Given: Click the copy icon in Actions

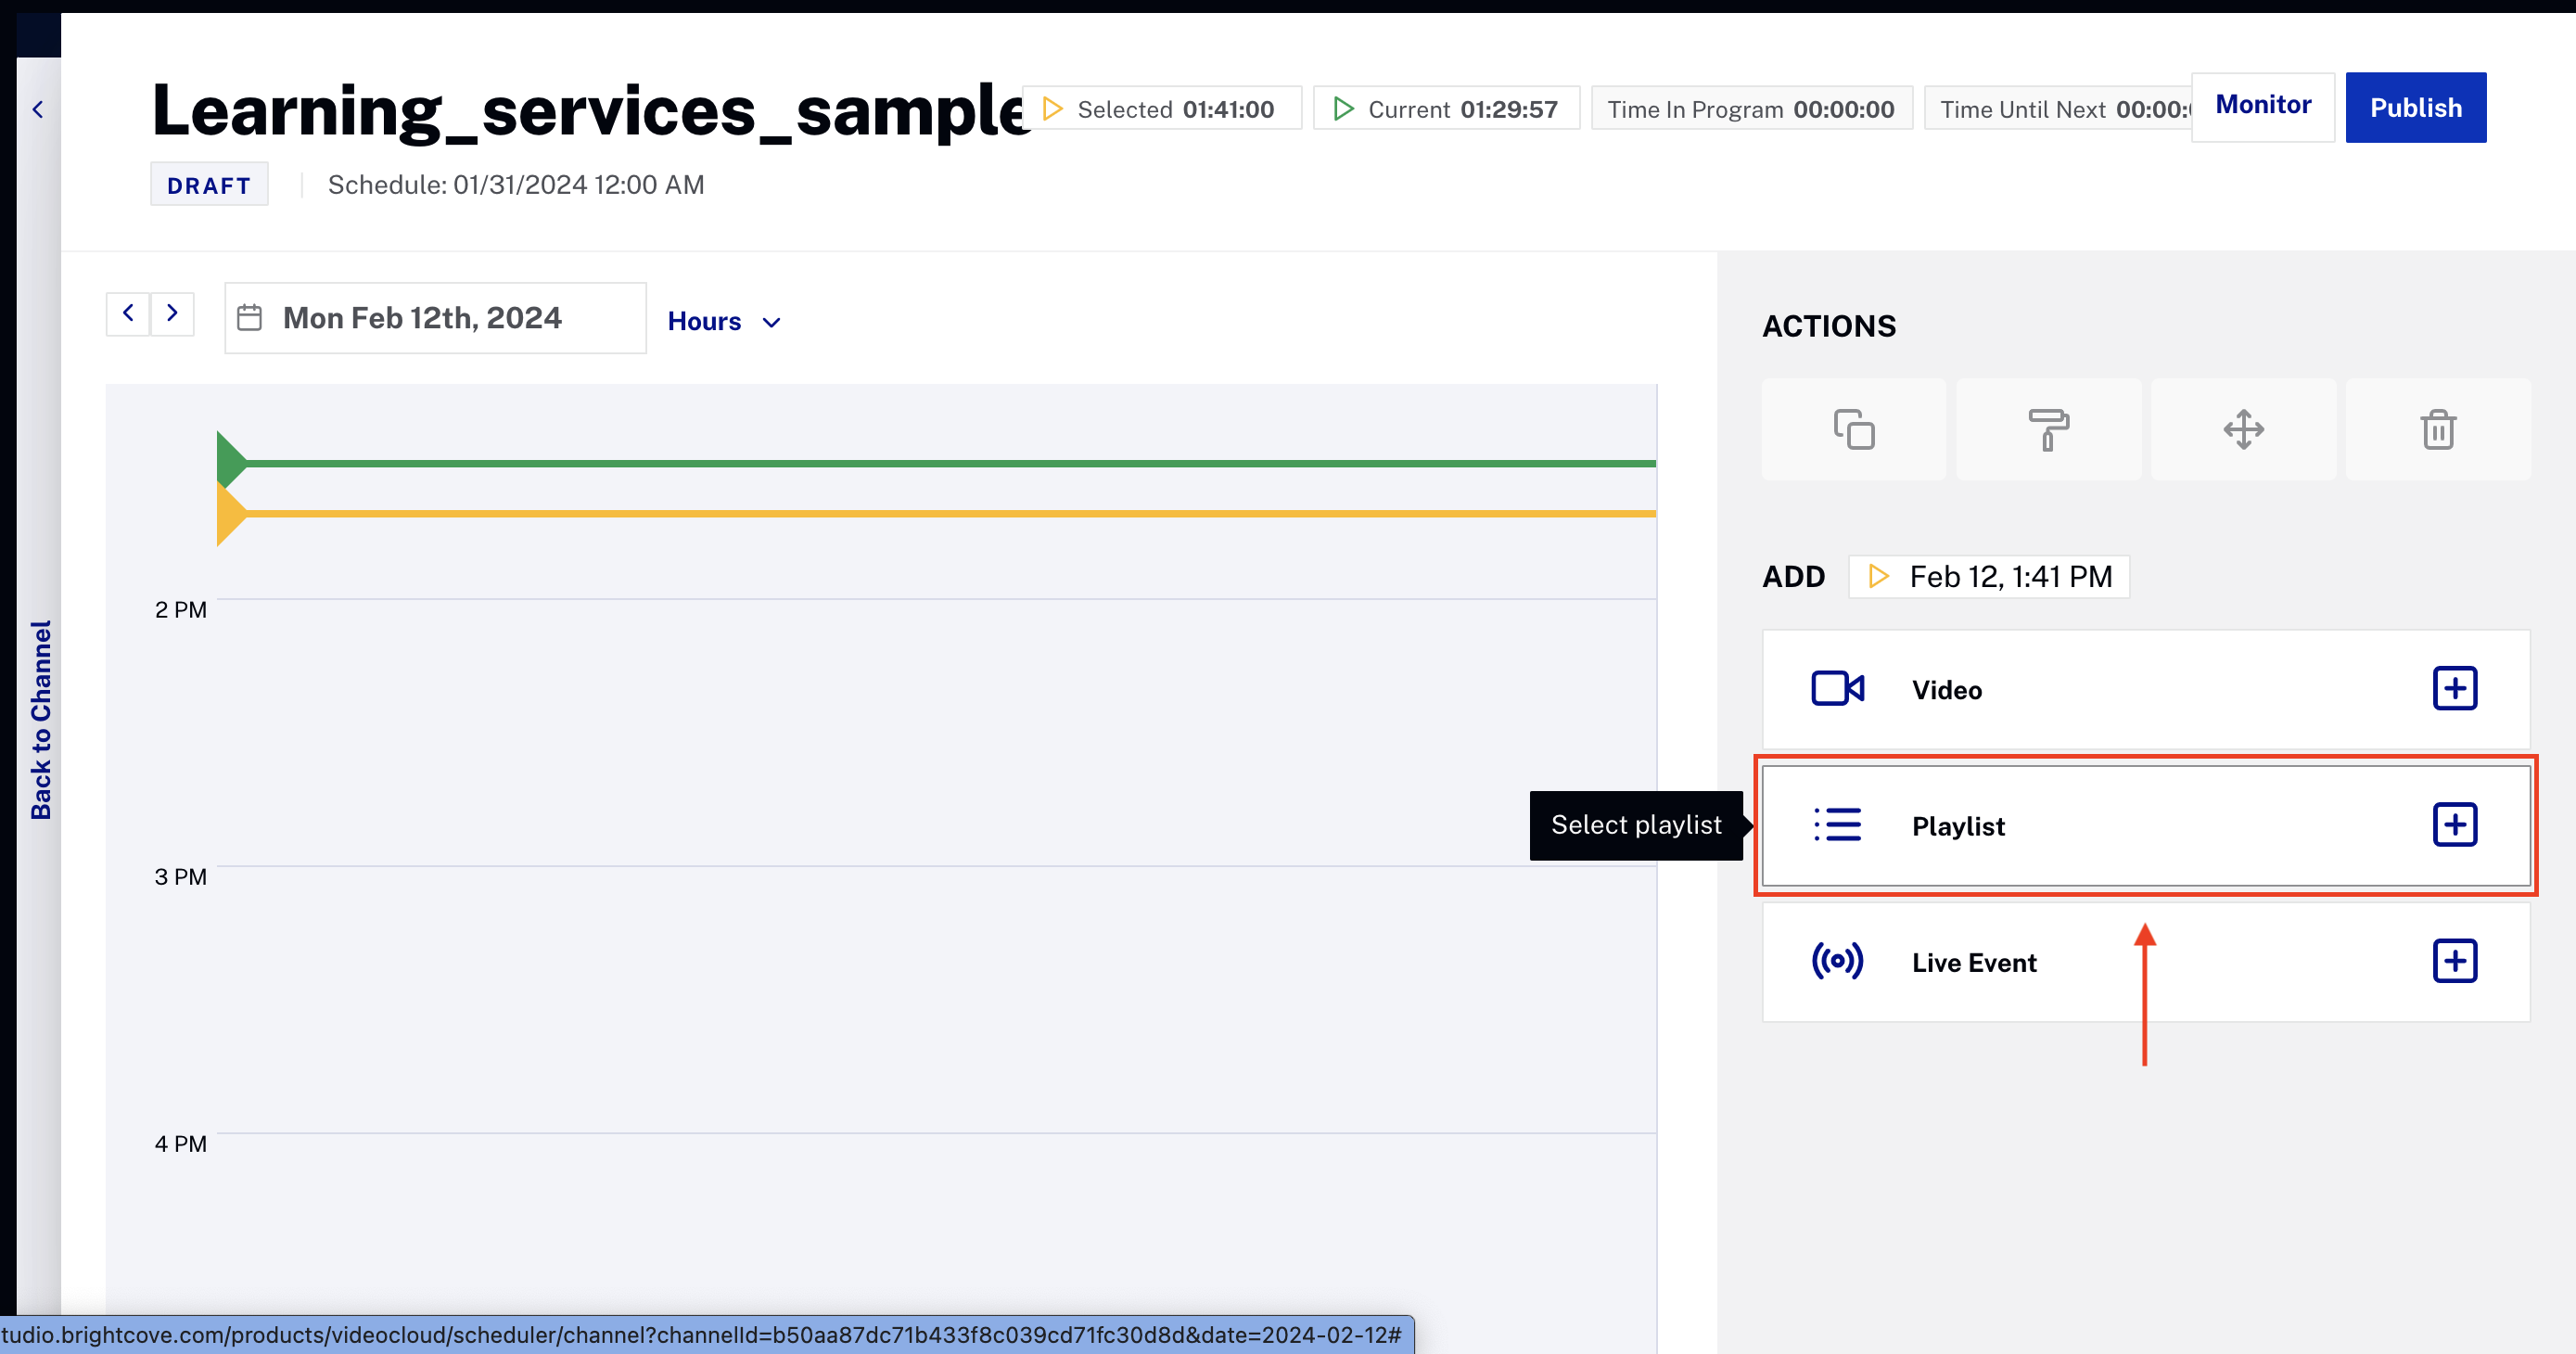Looking at the screenshot, I should (x=1853, y=430).
